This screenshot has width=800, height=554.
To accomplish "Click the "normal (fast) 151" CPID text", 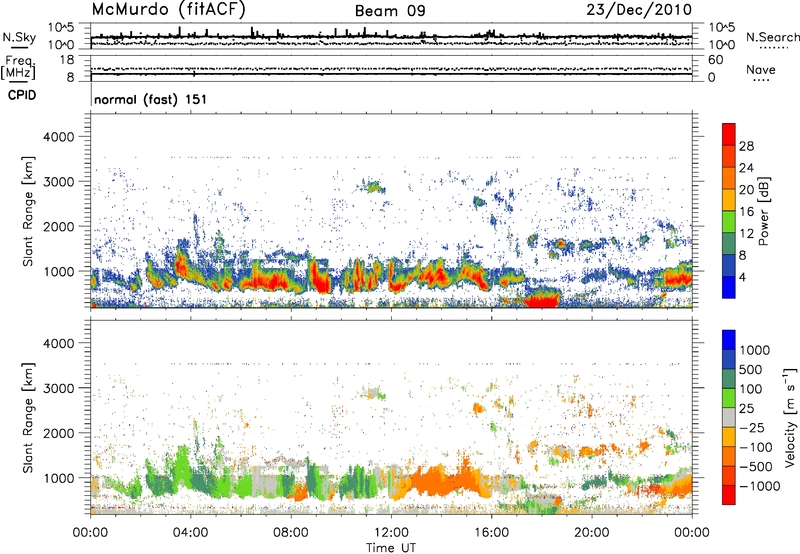I will pos(151,99).
